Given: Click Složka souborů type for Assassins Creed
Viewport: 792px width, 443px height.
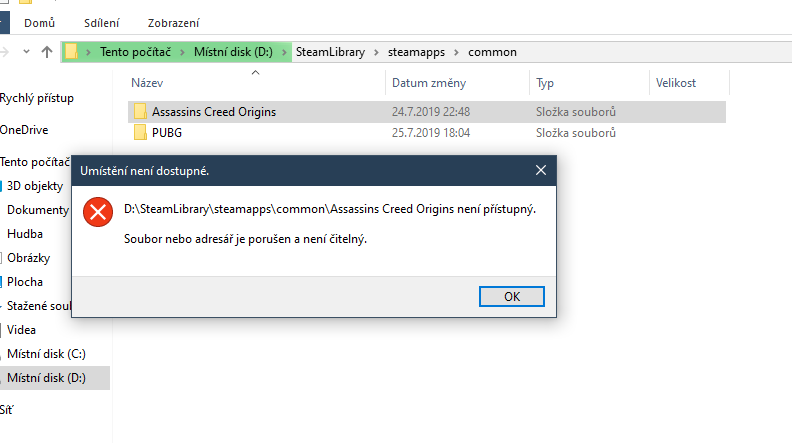Looking at the screenshot, I should point(576,112).
